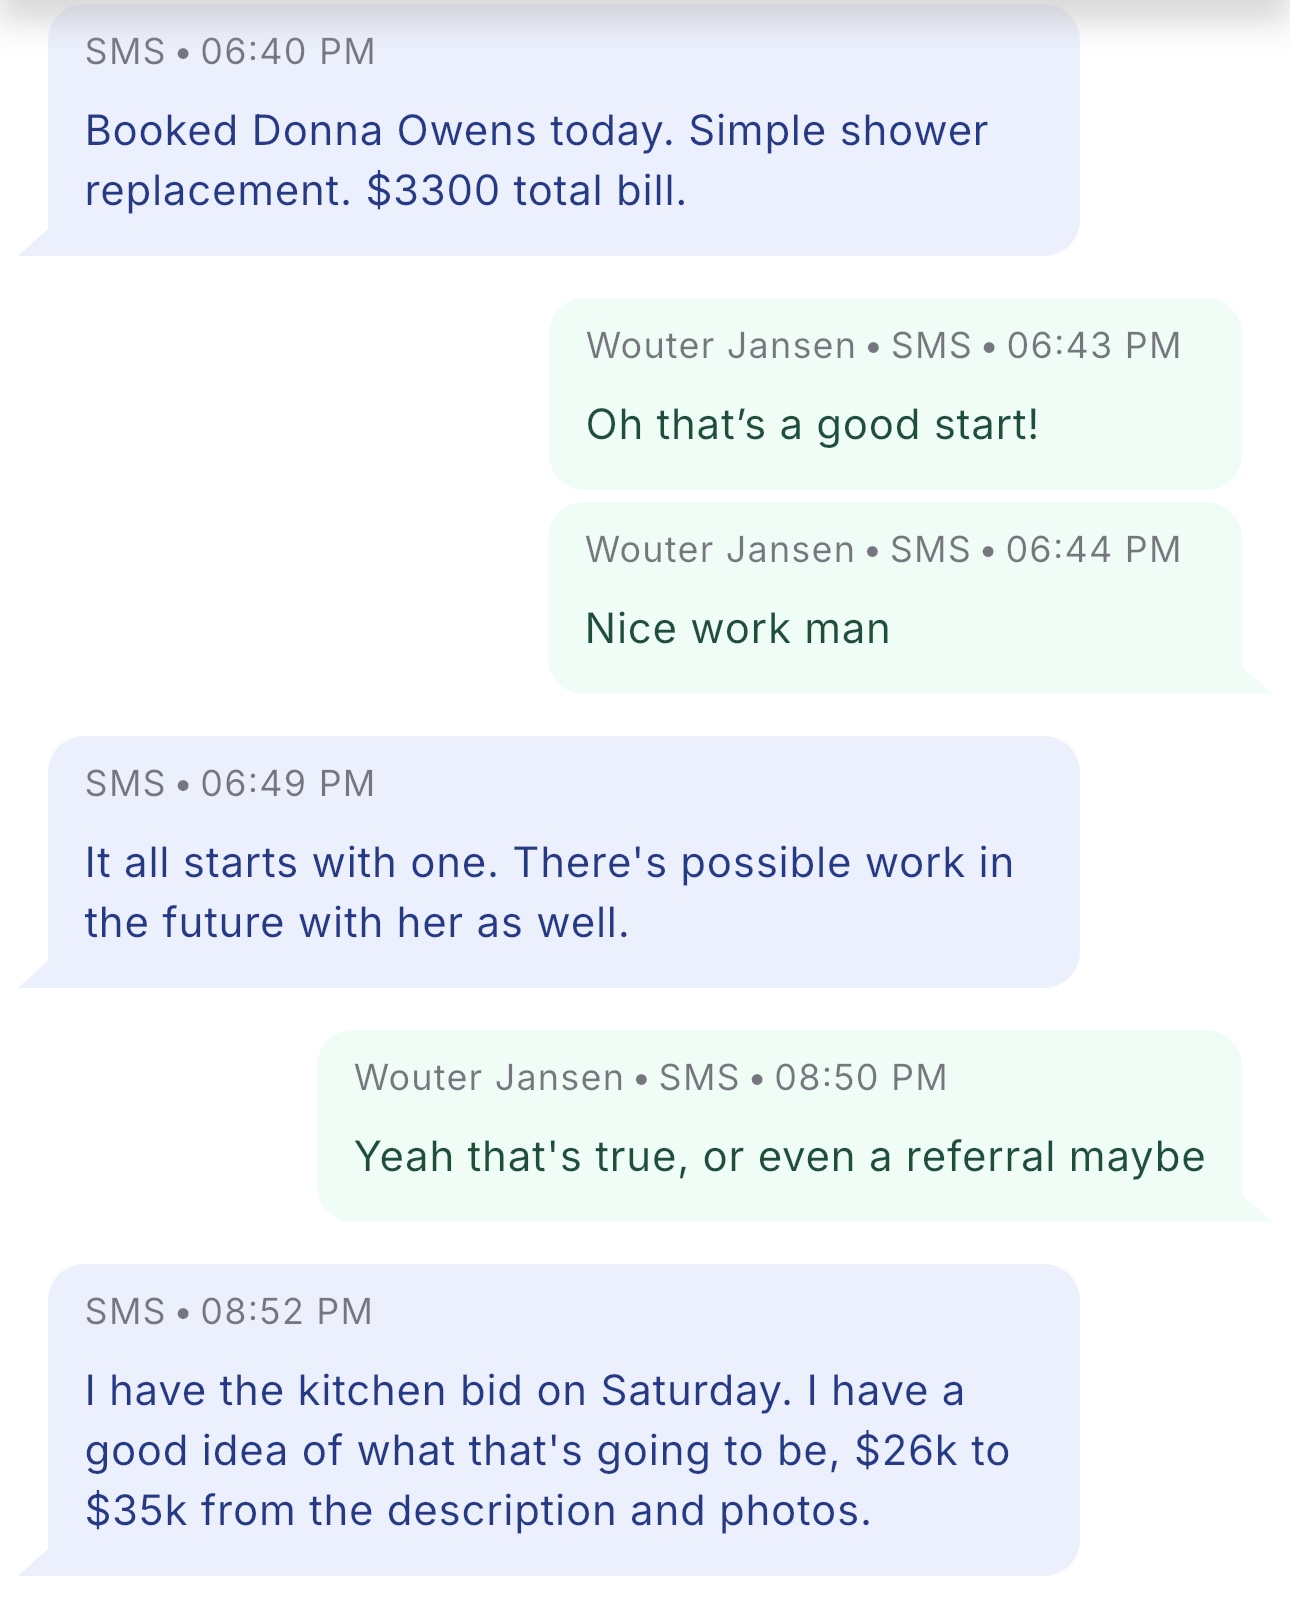The width and height of the screenshot is (1290, 1607).
Task: Click Wouter Jansen's name on the 06:43 PM message
Action: (720, 346)
